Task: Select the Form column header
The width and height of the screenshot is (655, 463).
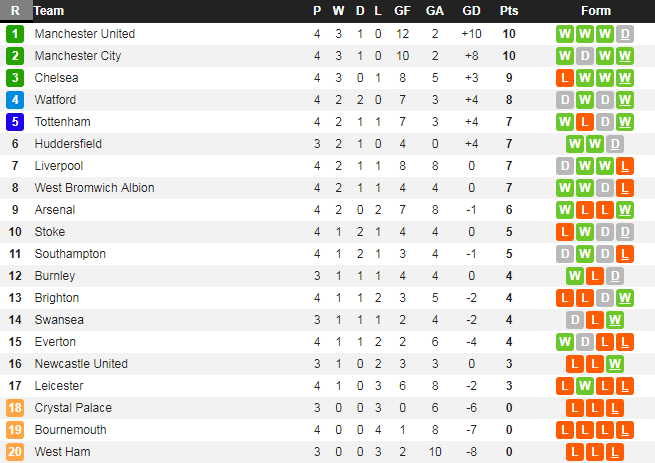Action: pos(596,11)
